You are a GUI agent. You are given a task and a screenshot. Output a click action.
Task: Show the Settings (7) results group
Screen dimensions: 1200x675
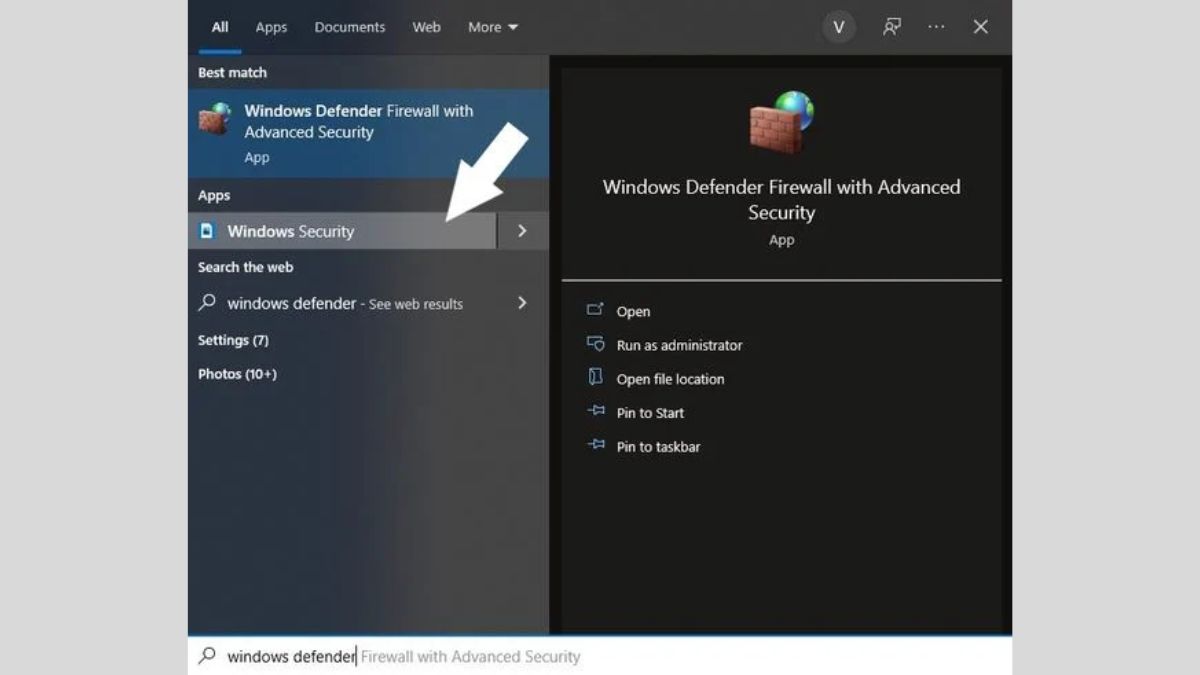tap(233, 340)
